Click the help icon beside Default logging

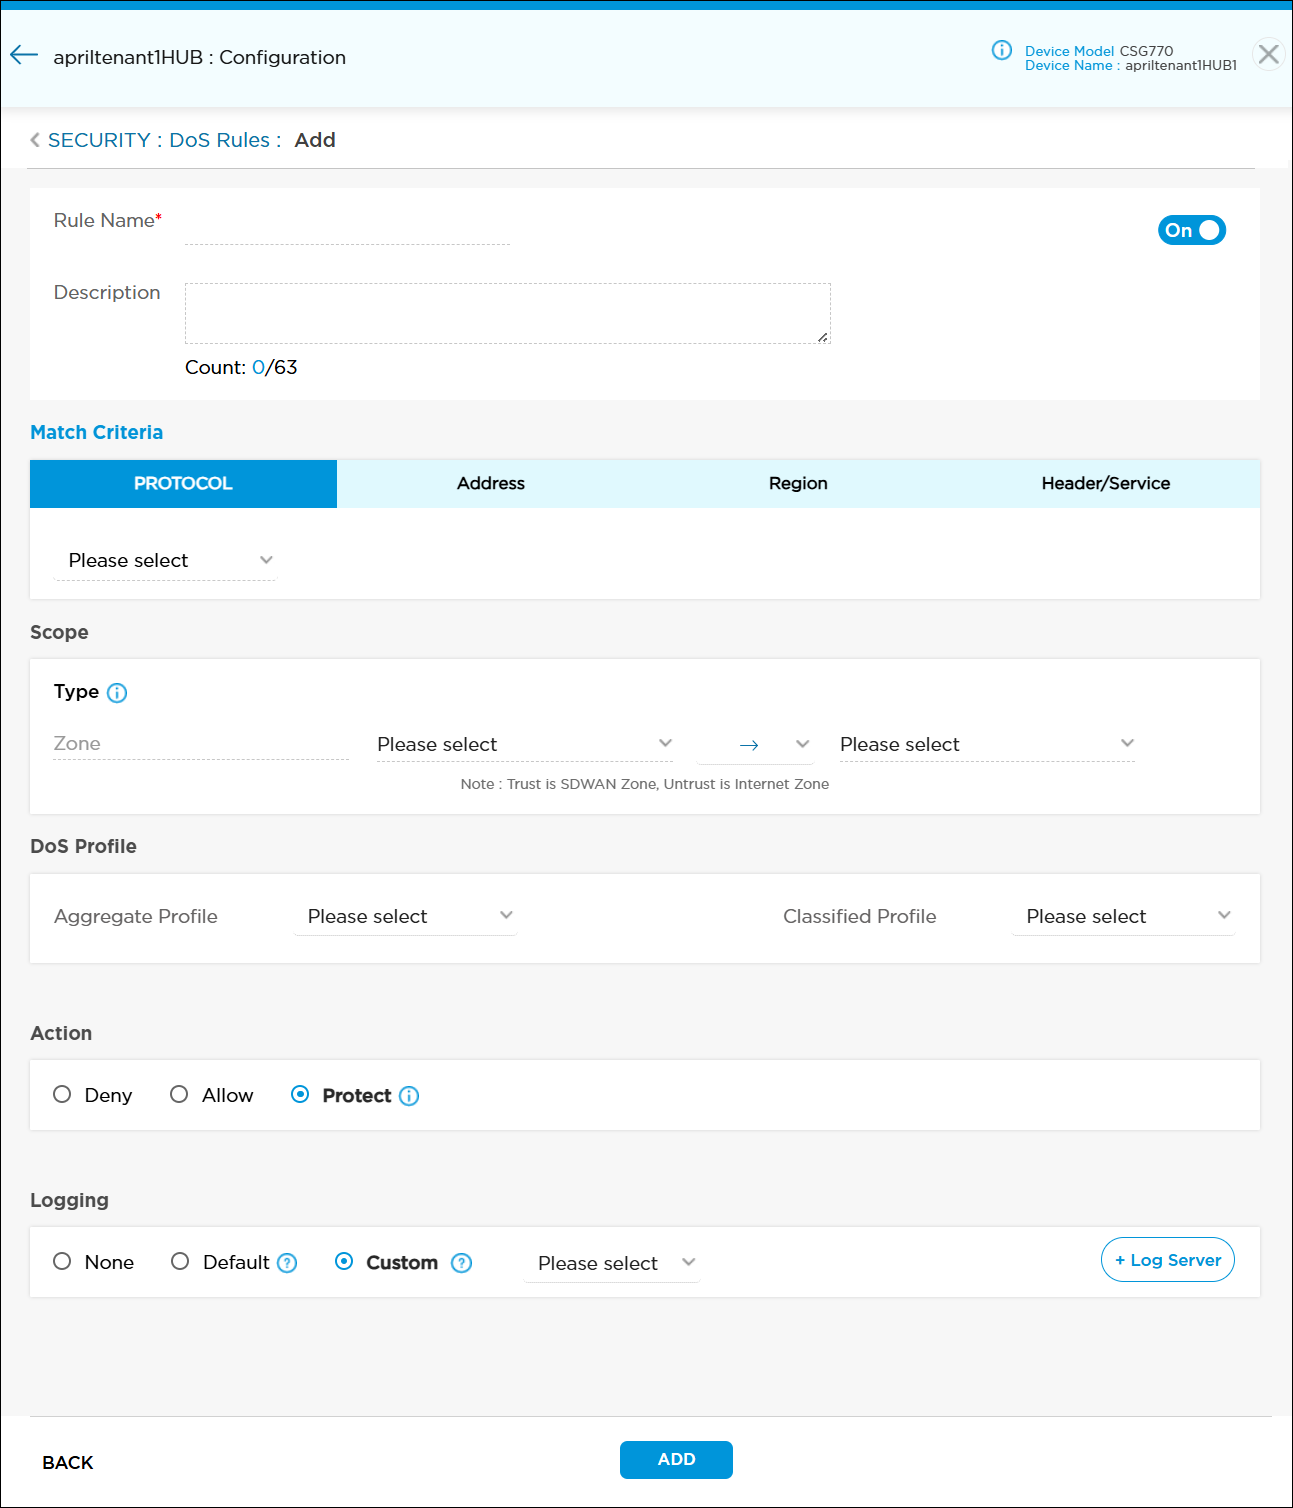tap(287, 1263)
